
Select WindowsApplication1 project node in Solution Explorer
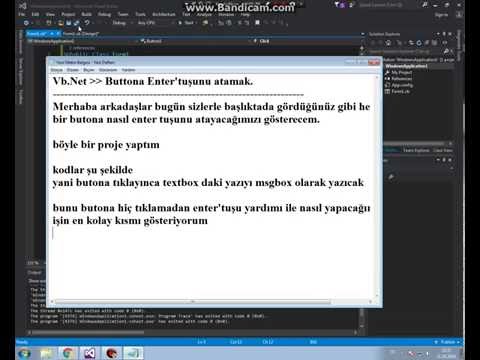(406, 66)
